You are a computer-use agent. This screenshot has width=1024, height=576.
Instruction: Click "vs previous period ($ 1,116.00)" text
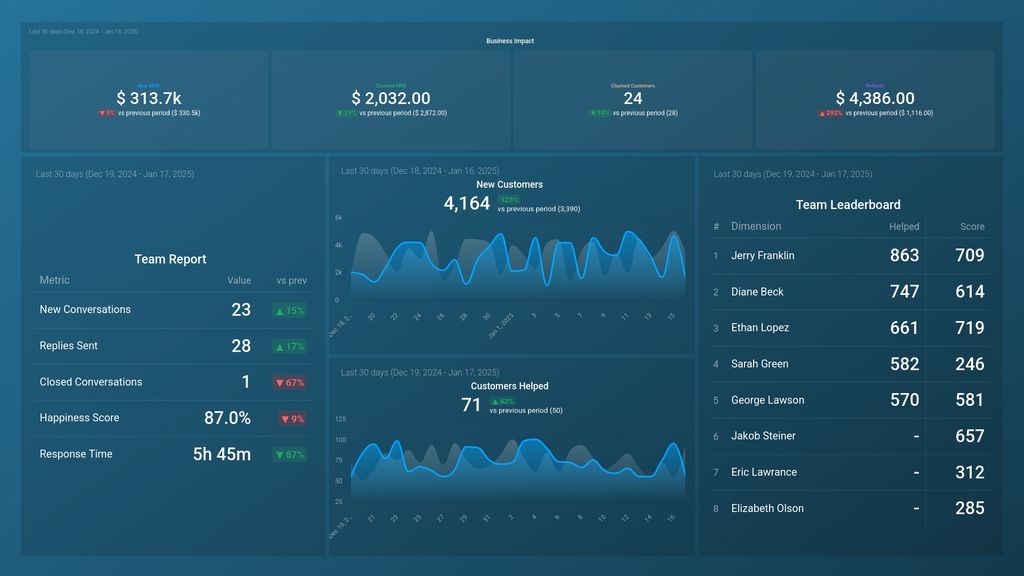[x=889, y=113]
